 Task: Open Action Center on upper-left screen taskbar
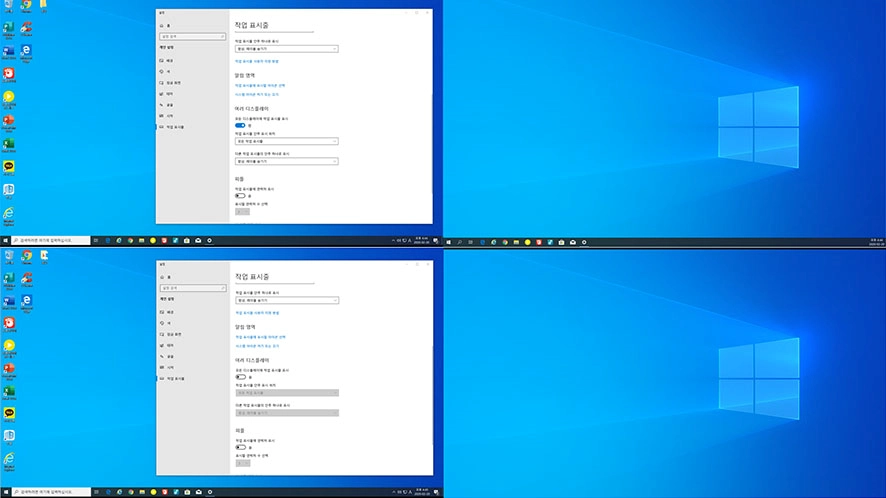[x=436, y=240]
